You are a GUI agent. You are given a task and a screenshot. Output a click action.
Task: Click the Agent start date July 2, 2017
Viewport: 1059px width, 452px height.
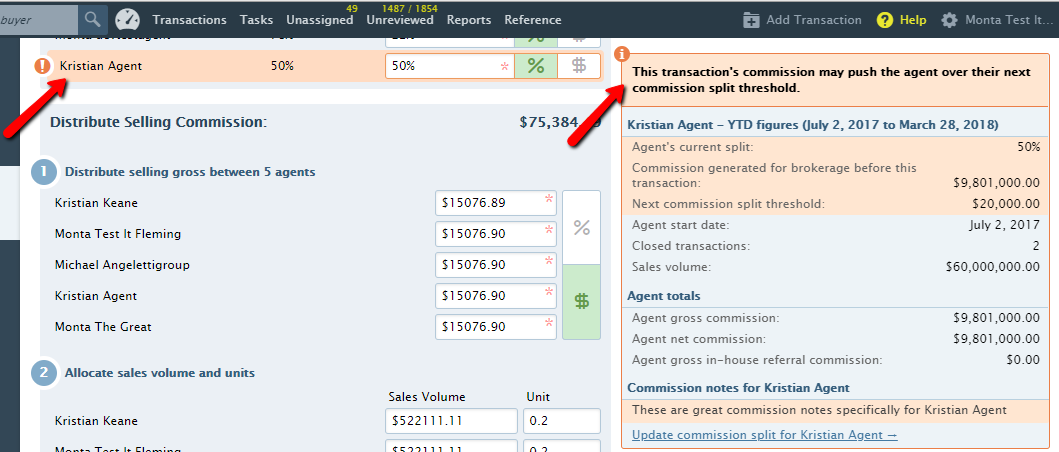pos(1004,225)
